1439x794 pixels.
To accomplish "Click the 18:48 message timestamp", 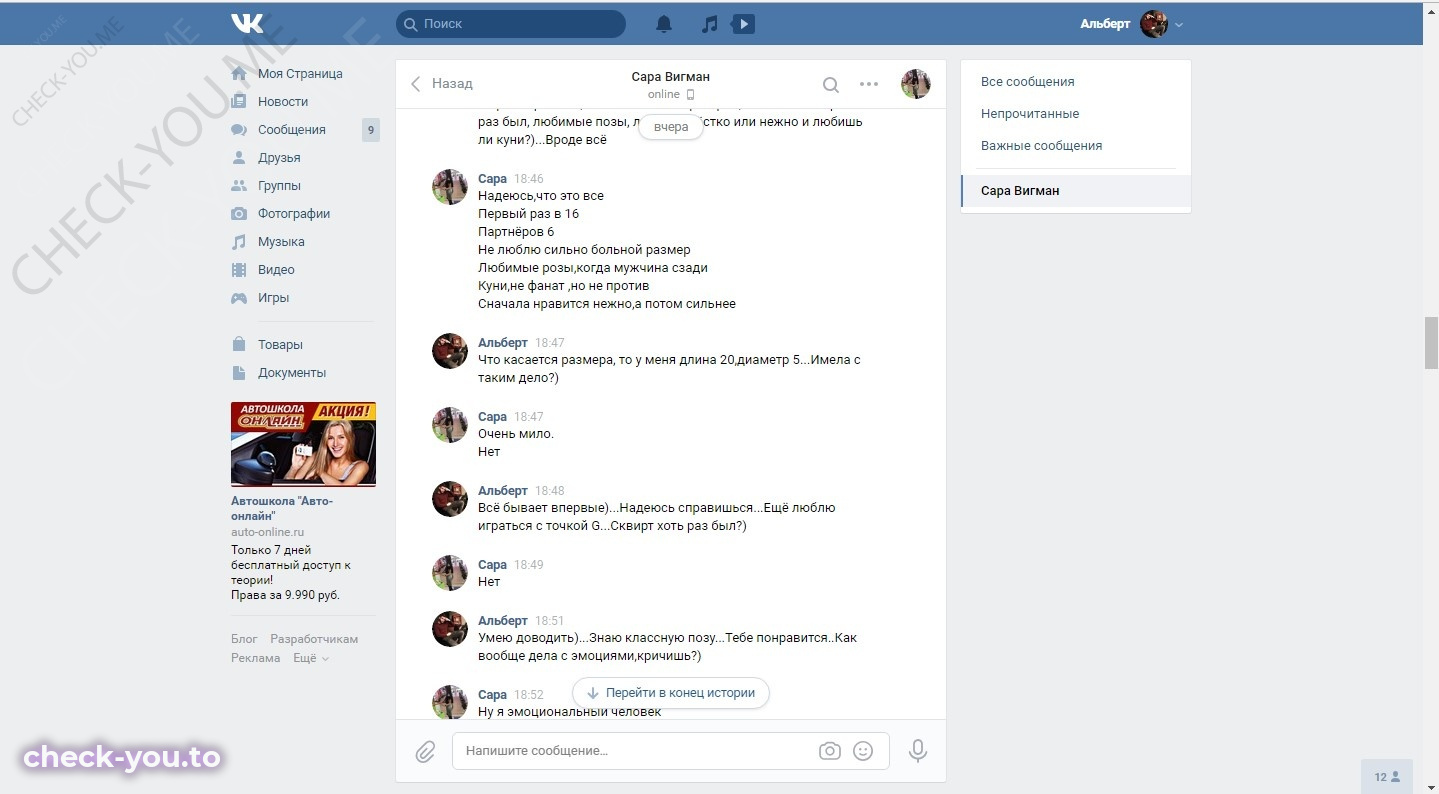I will [x=549, y=491].
